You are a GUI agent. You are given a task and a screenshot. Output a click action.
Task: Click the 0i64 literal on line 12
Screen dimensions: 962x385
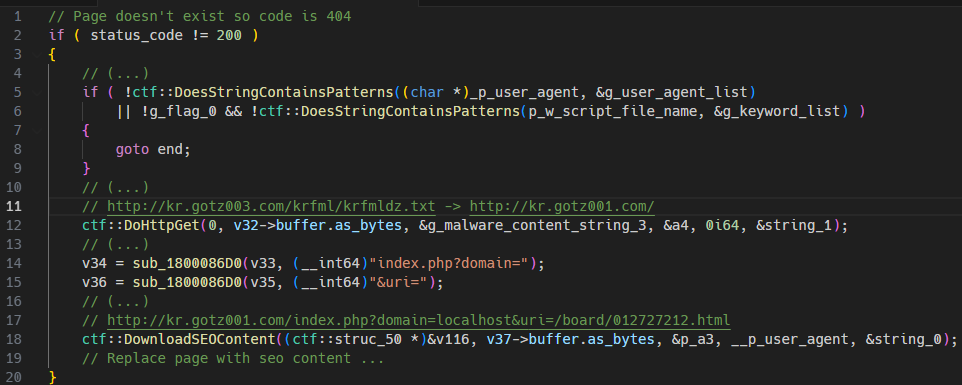(723, 226)
